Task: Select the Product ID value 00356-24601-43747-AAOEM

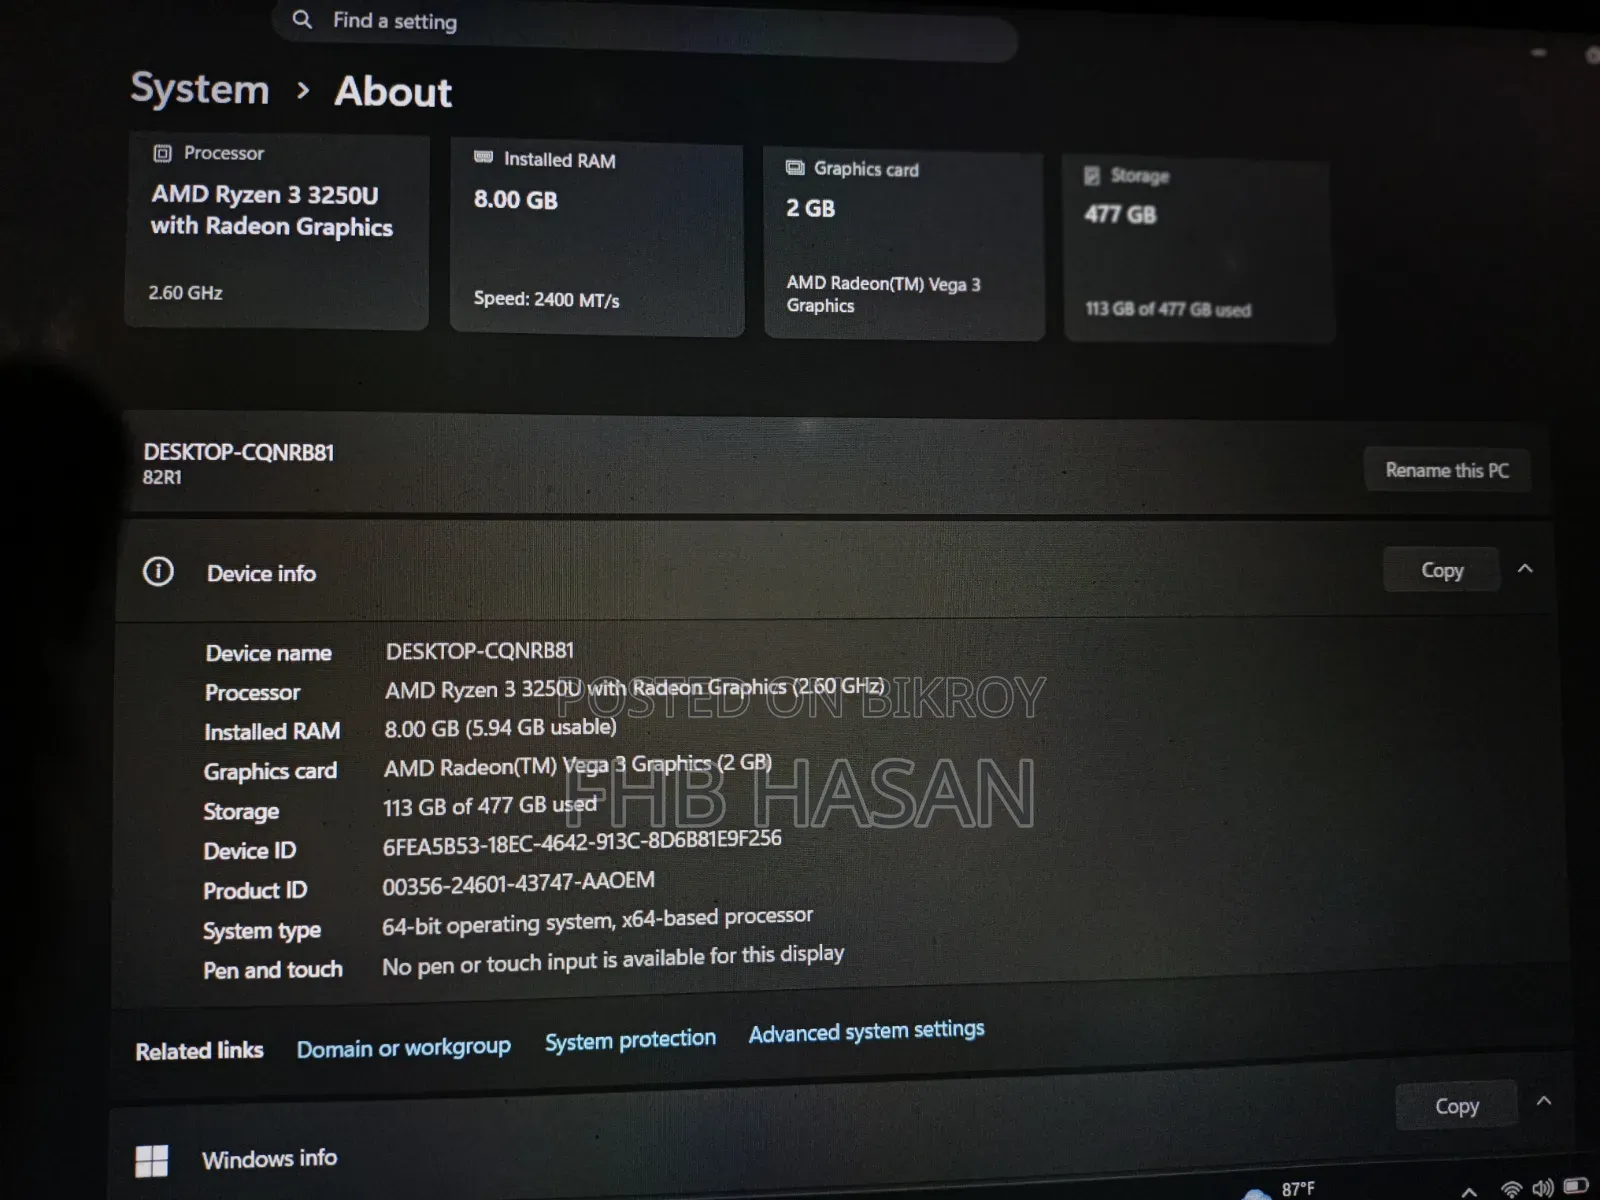Action: click(518, 883)
